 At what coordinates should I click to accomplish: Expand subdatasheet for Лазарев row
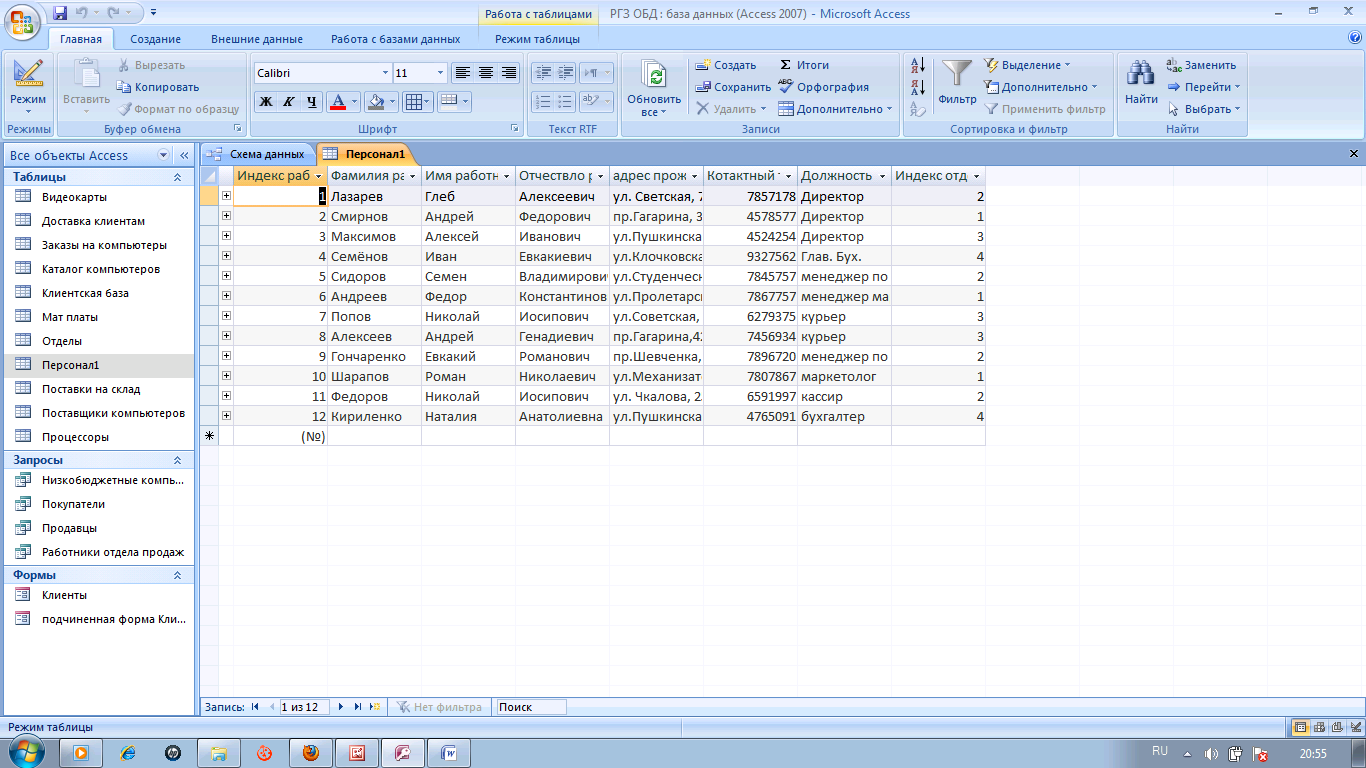226,196
